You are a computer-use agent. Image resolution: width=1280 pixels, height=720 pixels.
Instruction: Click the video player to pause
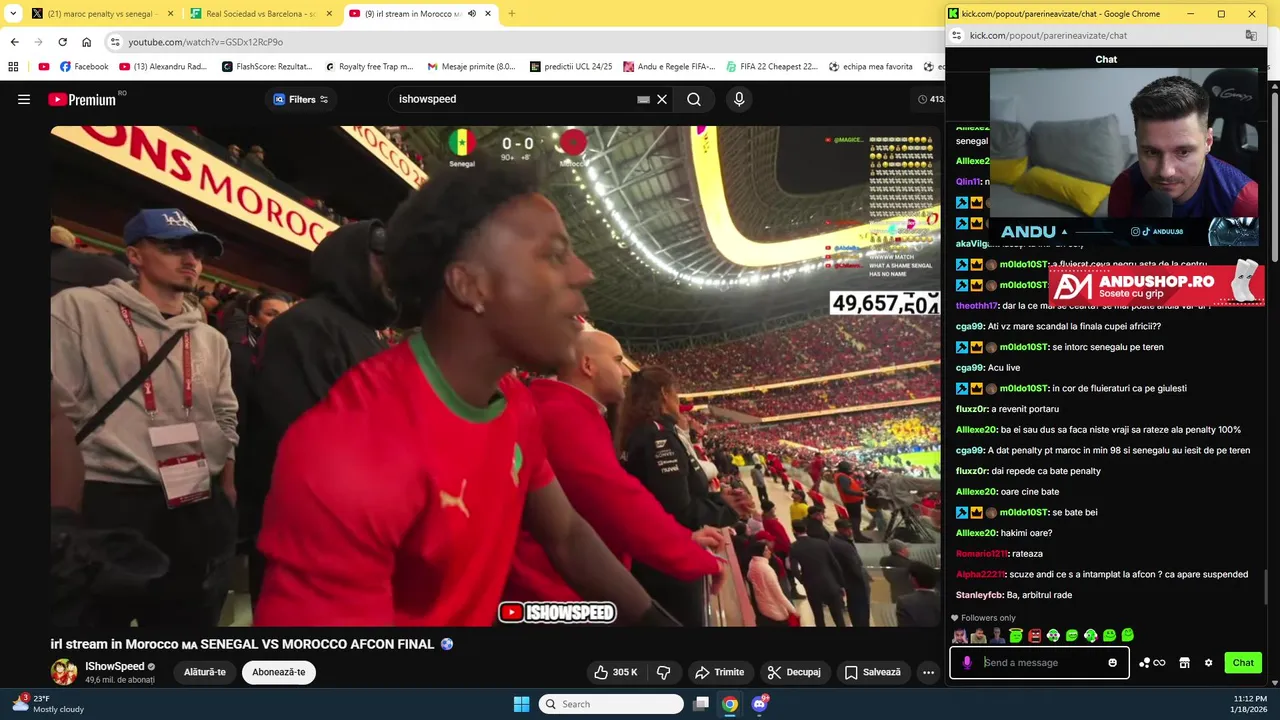[x=495, y=375]
